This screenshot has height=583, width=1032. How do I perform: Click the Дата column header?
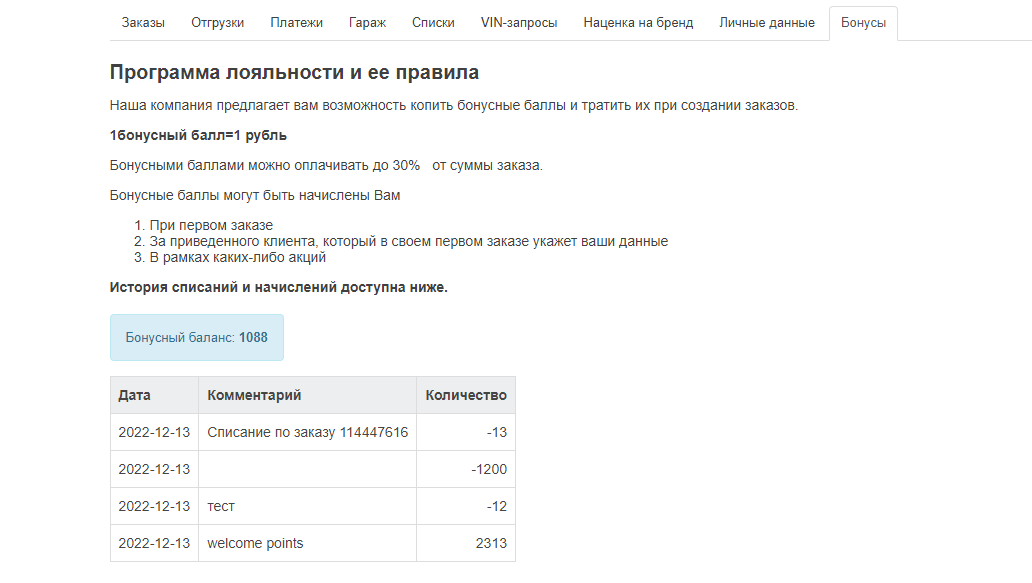coord(154,395)
